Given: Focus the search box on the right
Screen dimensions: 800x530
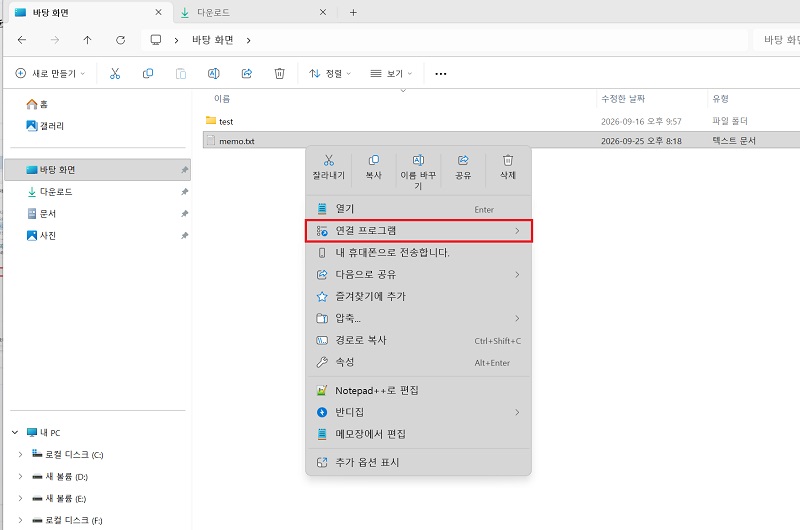Looking at the screenshot, I should coord(777,40).
